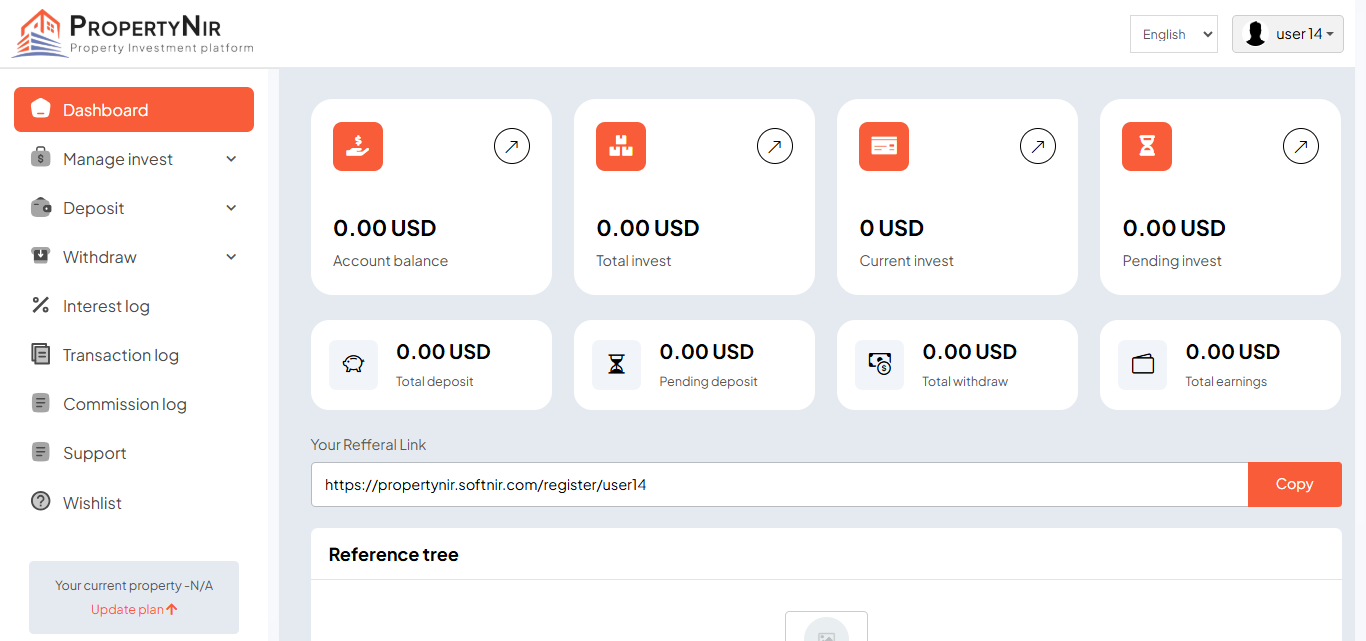Click the Total withdraw cash icon
The width and height of the screenshot is (1366, 641).
[x=880, y=365]
